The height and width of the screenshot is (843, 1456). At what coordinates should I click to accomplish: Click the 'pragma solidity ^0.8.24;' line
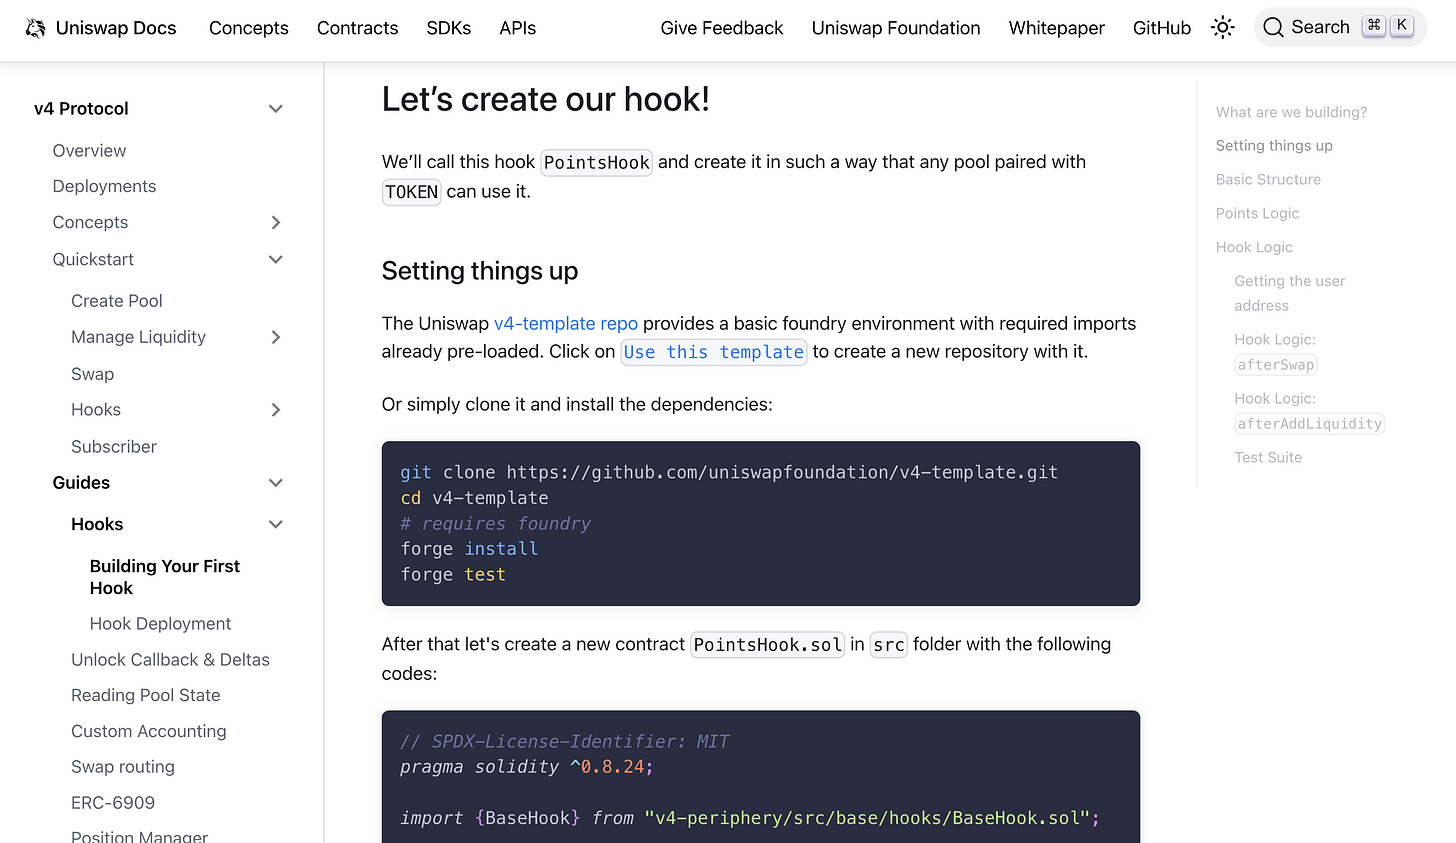tap(527, 767)
